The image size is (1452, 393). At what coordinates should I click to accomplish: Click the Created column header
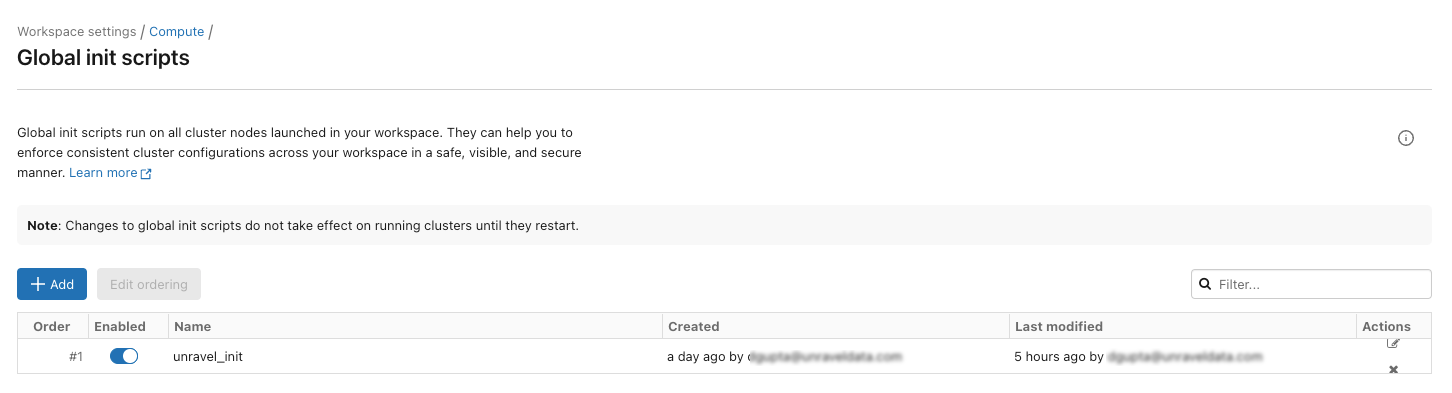click(x=693, y=326)
